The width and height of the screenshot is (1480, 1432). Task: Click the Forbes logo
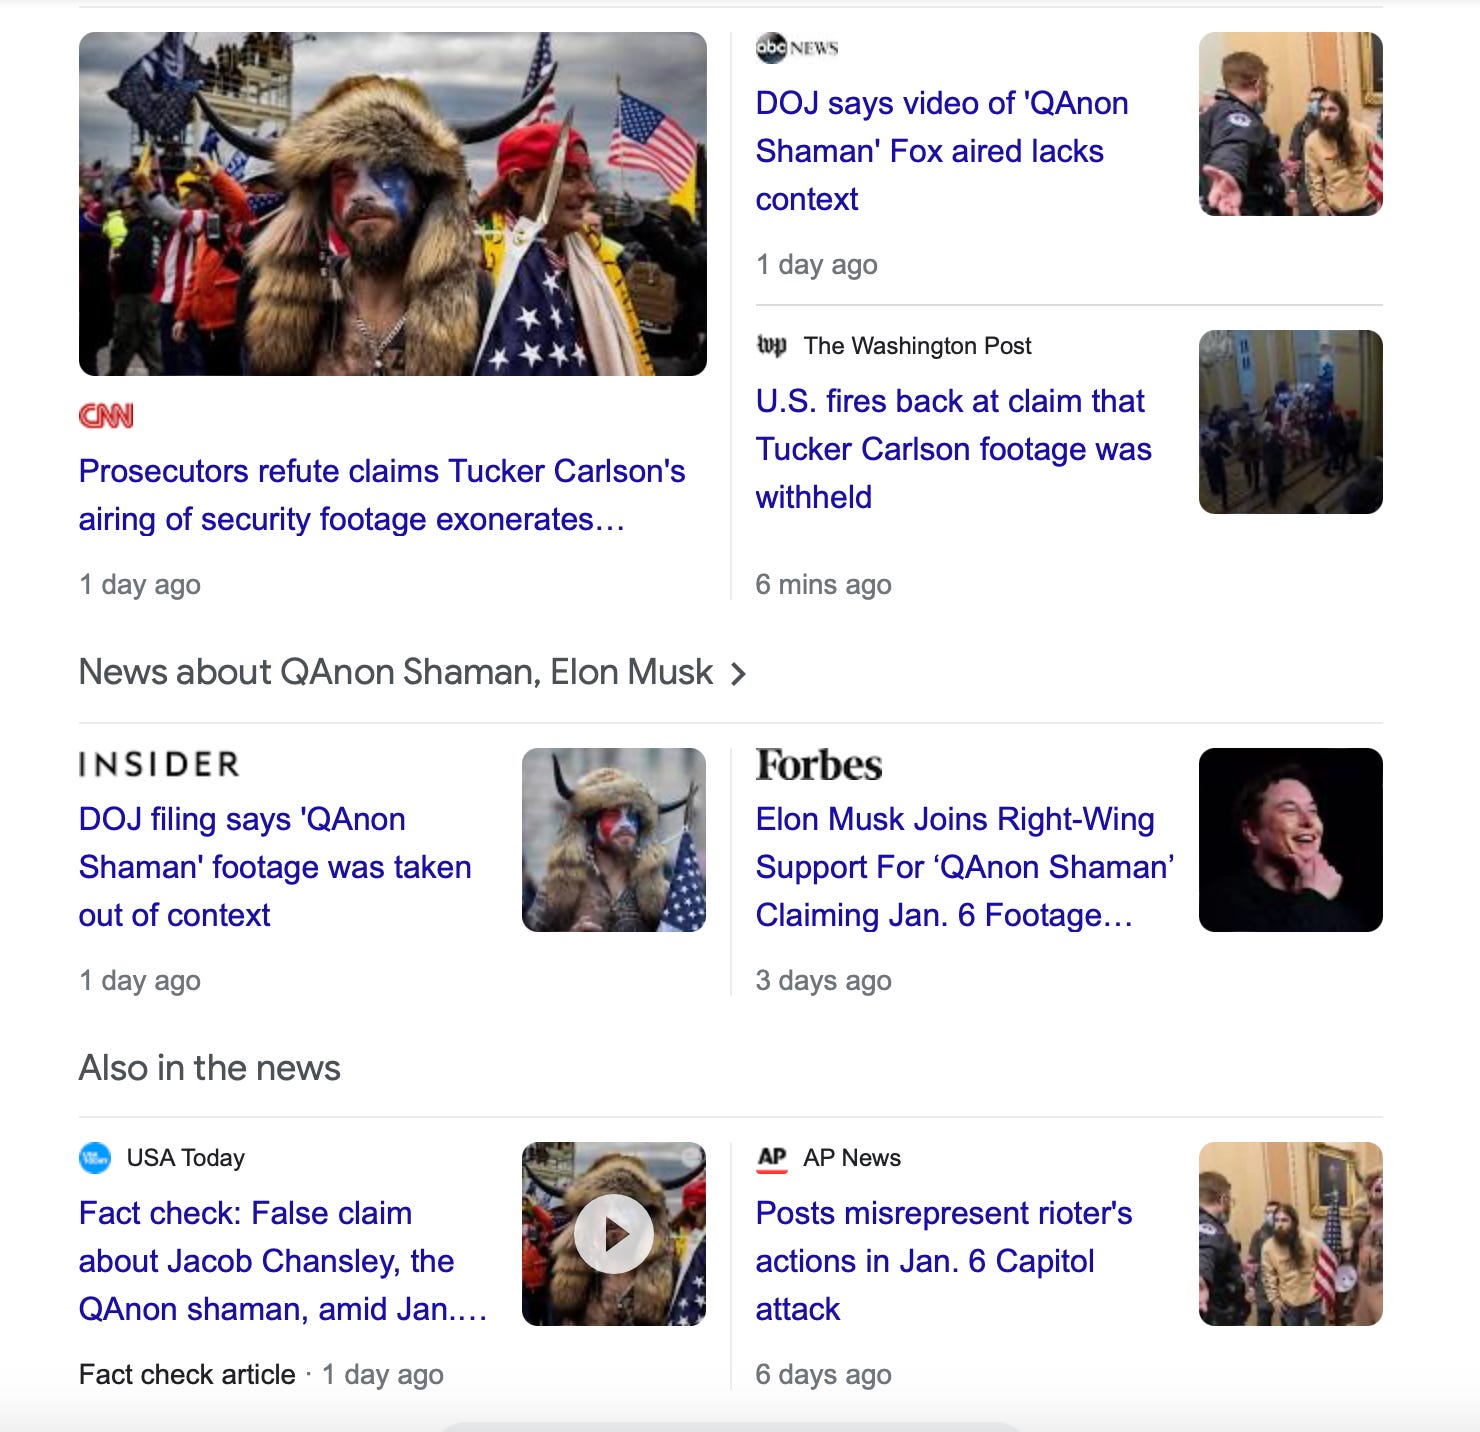click(819, 765)
